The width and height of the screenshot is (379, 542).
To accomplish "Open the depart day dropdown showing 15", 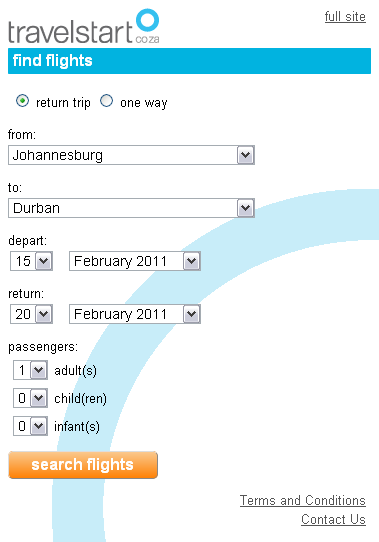I will click(x=31, y=261).
